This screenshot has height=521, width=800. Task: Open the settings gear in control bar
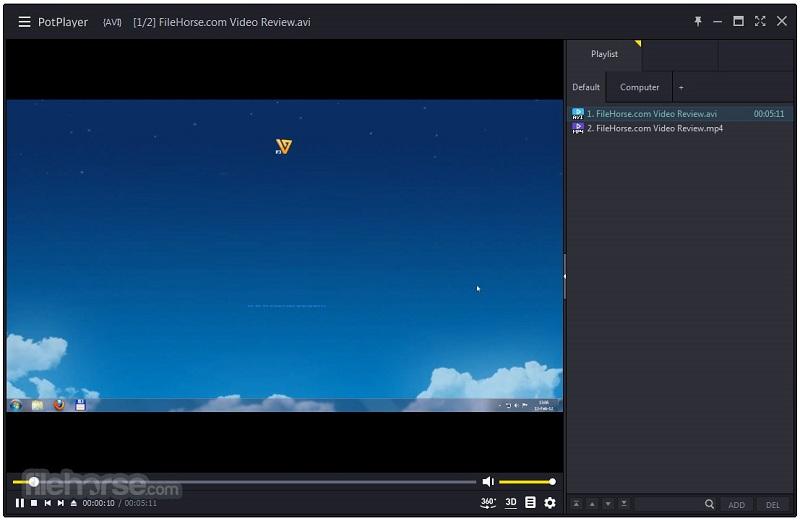tap(549, 503)
